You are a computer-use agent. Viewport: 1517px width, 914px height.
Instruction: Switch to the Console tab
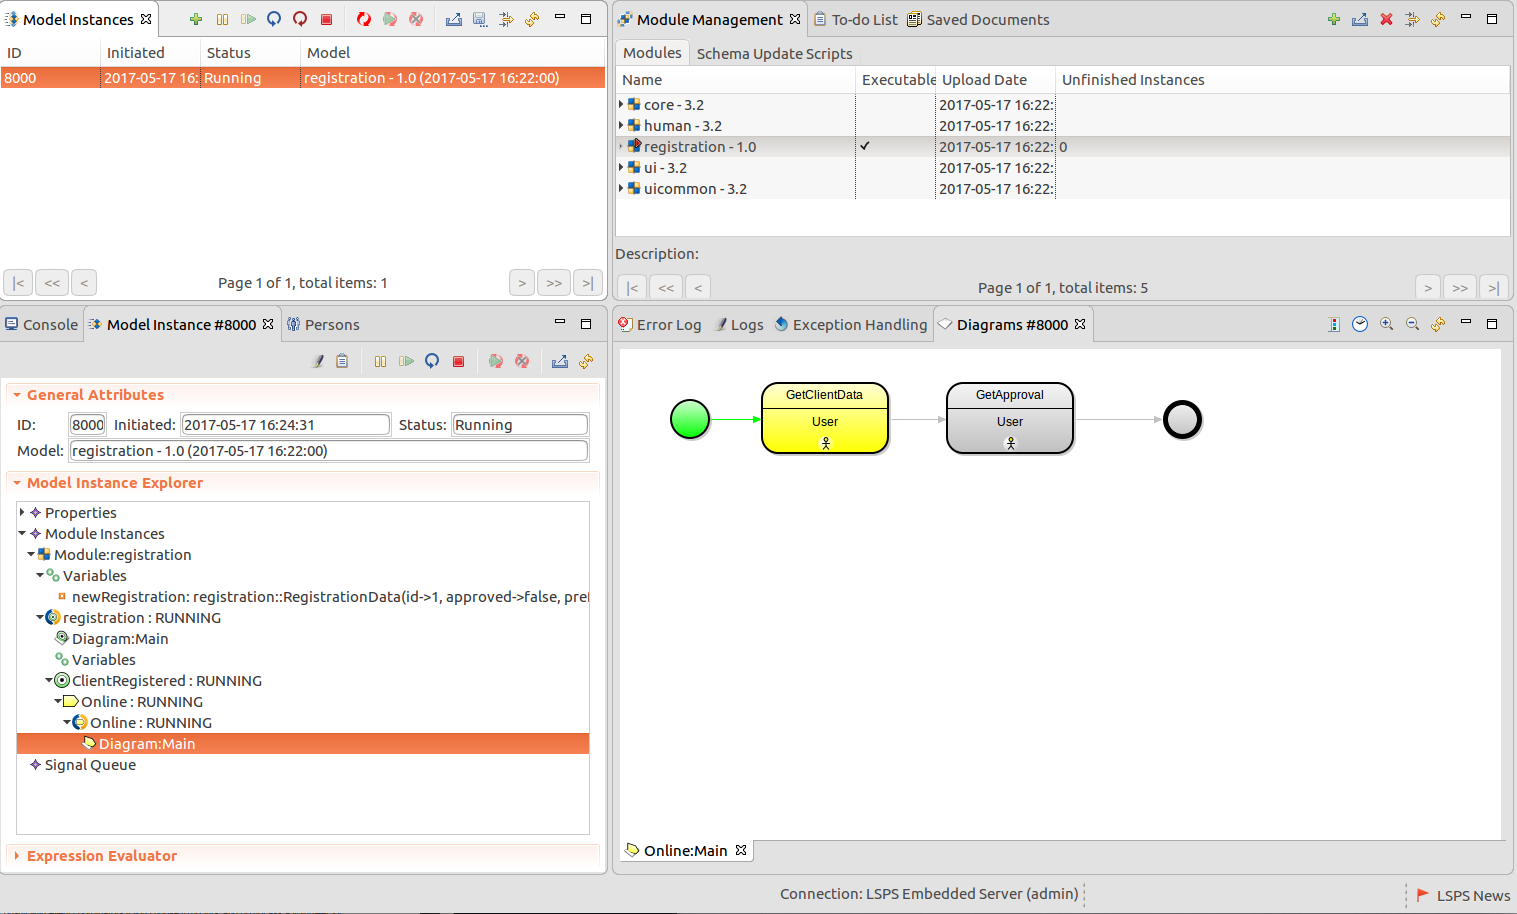41,324
